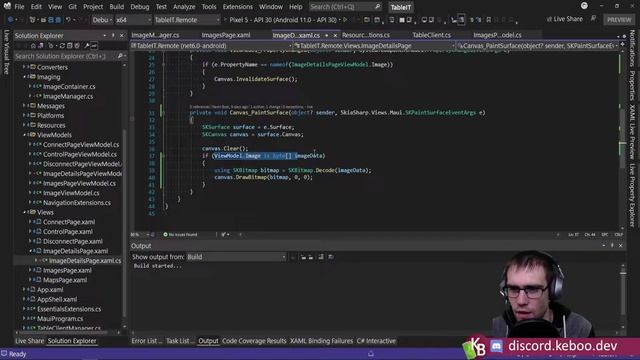Collapse the Views folder

[24, 212]
